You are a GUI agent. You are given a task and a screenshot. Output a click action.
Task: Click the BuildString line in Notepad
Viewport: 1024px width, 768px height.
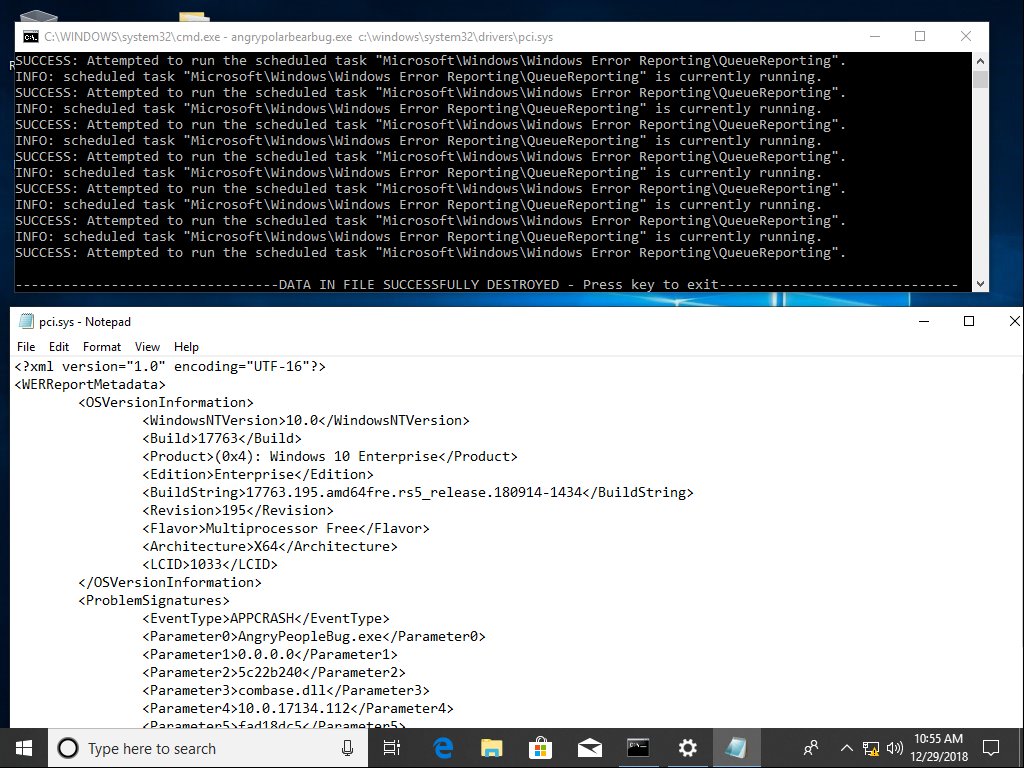coord(418,492)
